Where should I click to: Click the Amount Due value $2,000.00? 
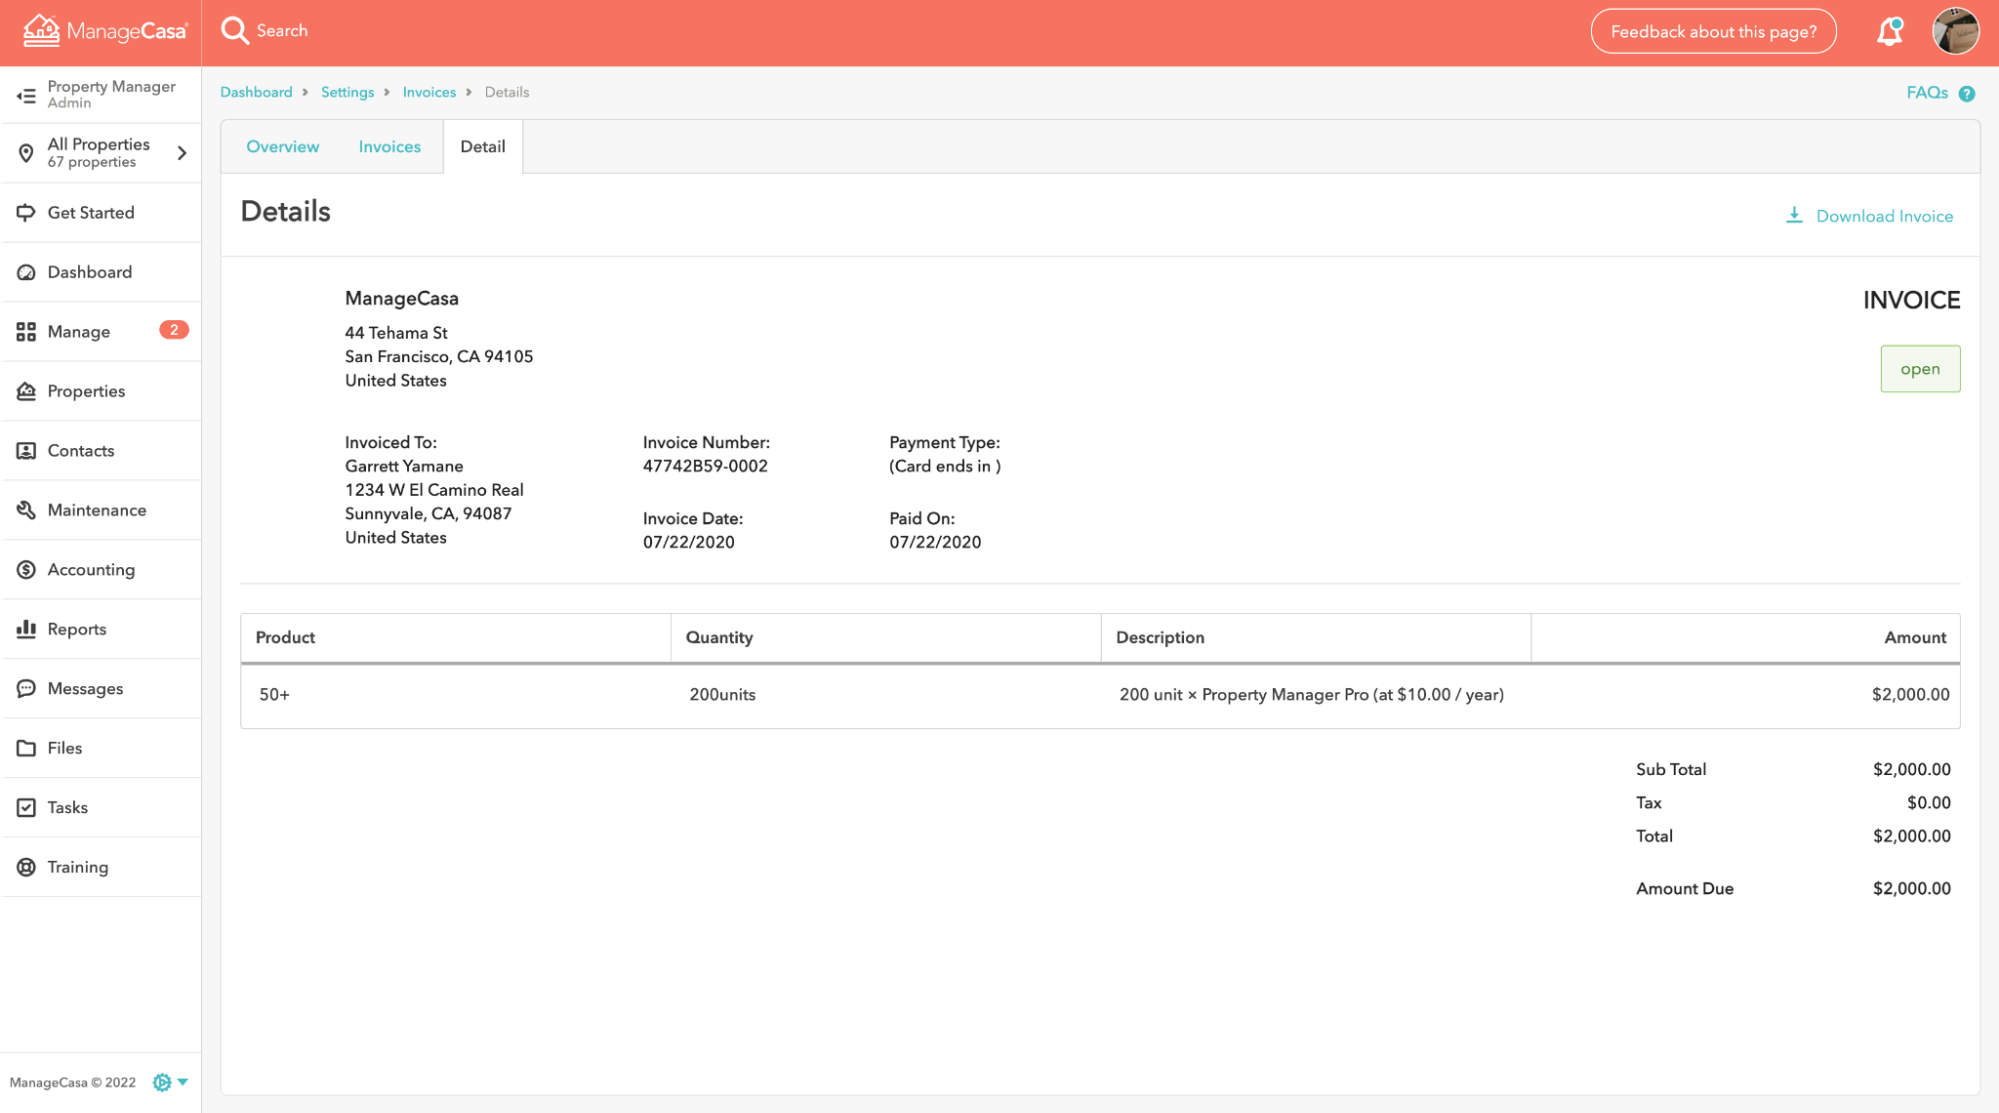click(1911, 889)
